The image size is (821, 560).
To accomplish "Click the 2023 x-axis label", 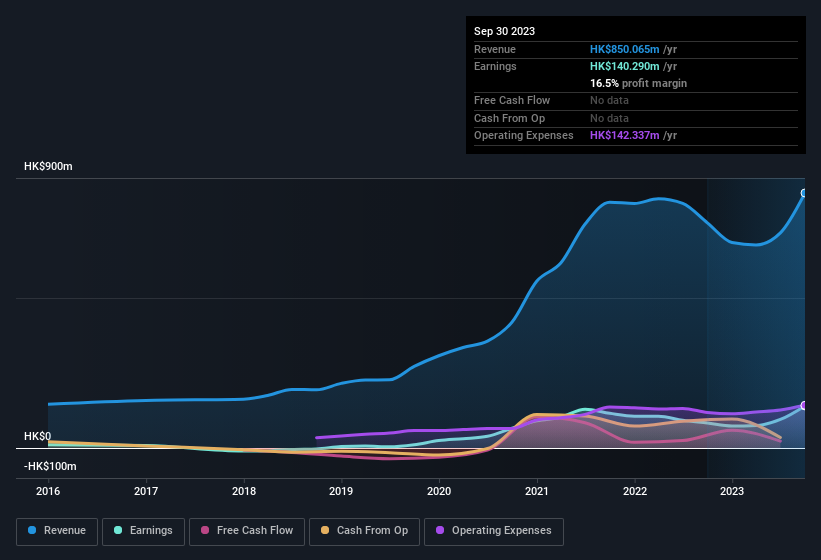I will [731, 491].
